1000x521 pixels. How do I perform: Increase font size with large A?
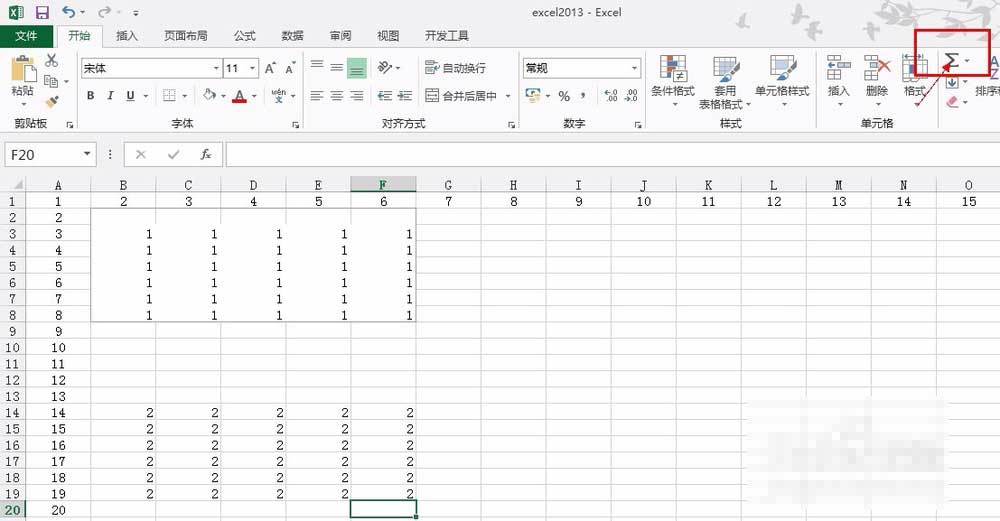coord(270,68)
